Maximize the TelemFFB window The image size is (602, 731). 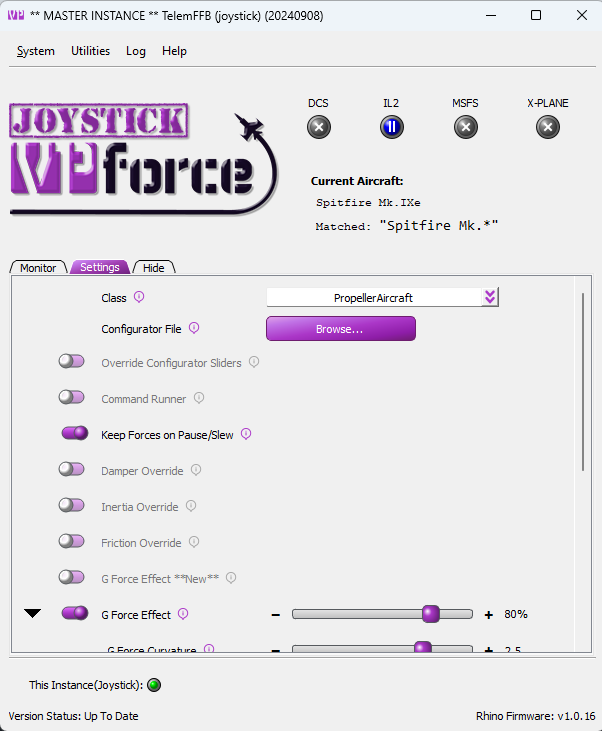pos(536,15)
